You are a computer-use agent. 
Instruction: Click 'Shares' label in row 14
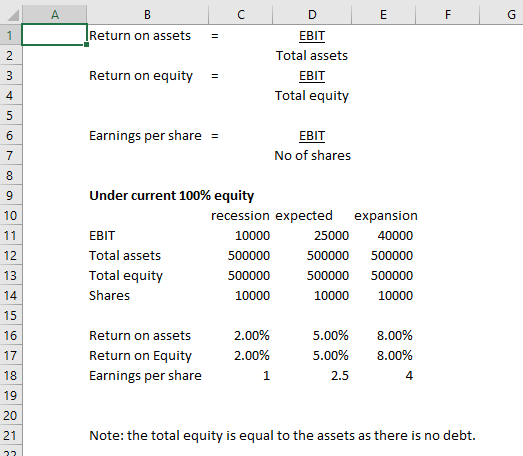coord(109,296)
